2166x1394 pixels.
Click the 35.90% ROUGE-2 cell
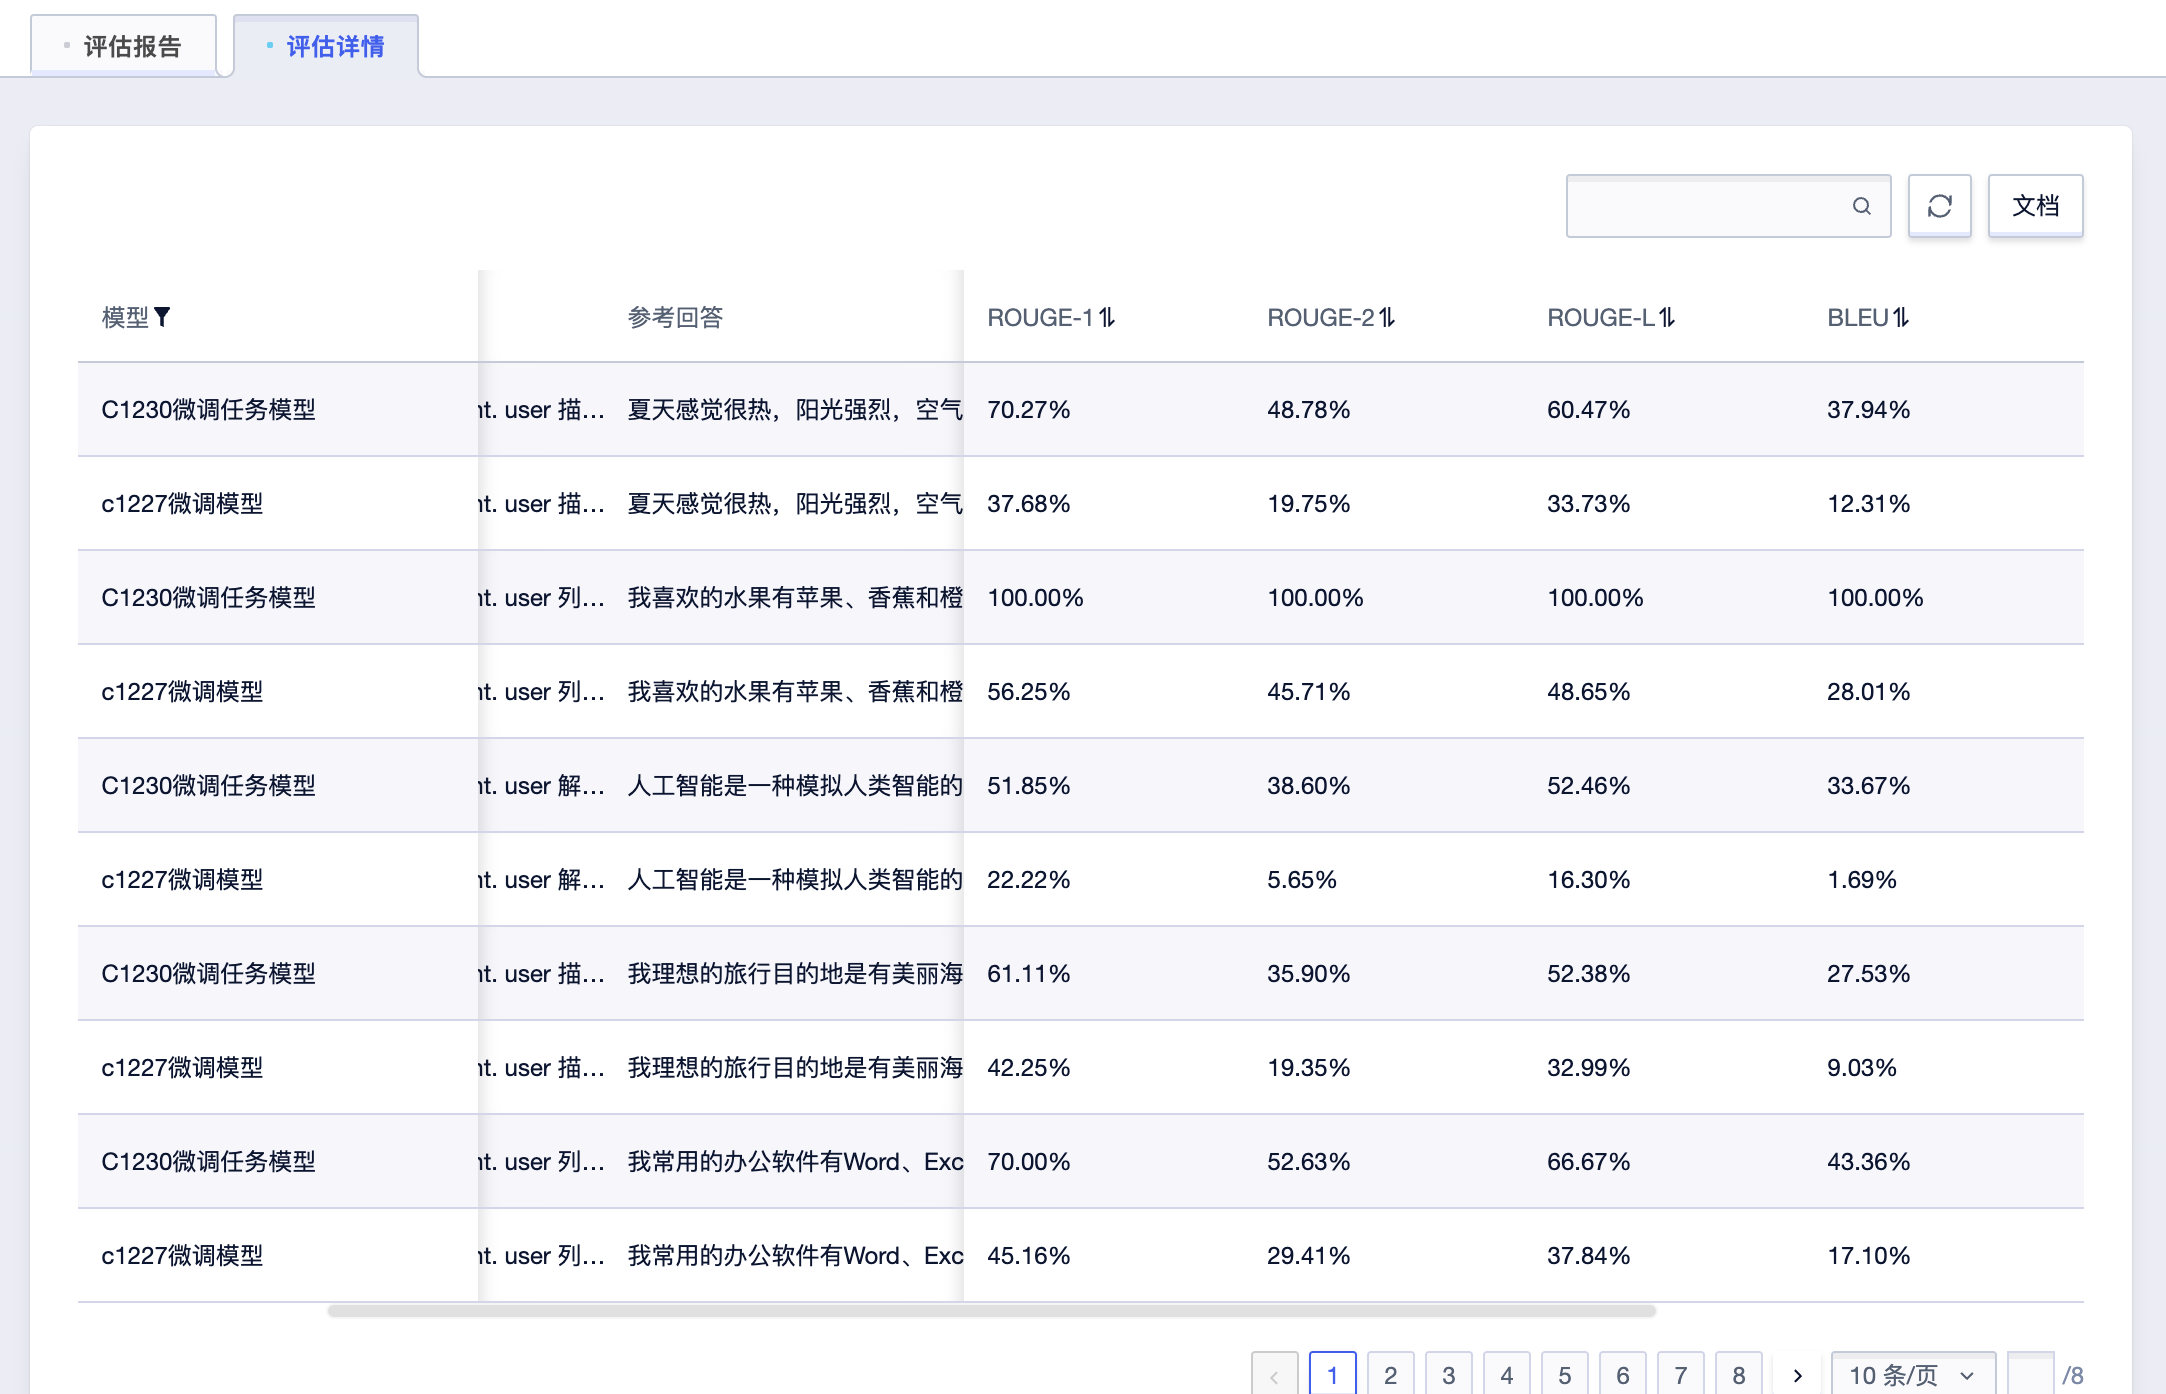coord(1308,973)
